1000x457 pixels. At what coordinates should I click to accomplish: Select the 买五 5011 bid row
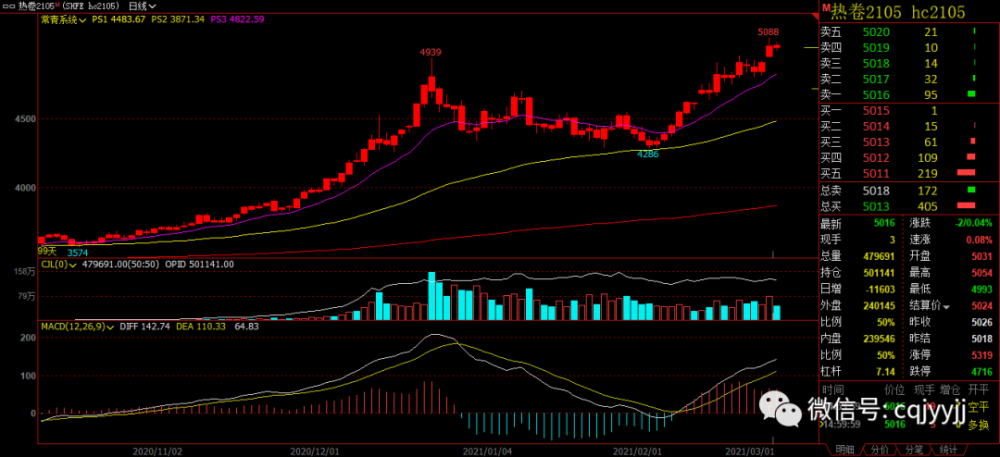pyautogui.click(x=908, y=173)
